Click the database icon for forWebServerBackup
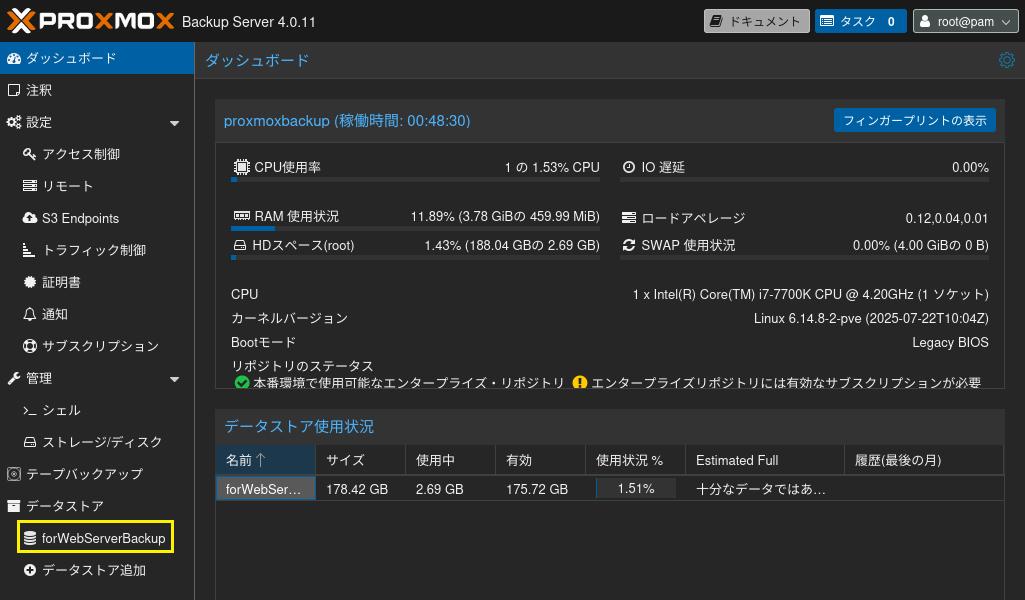The image size is (1025, 600). [29, 539]
